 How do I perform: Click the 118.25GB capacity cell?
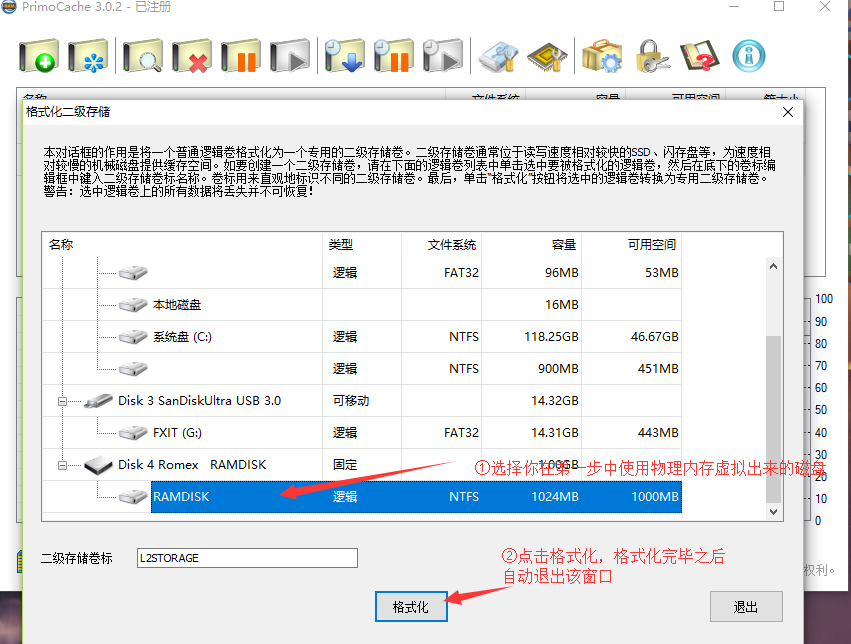[551, 337]
